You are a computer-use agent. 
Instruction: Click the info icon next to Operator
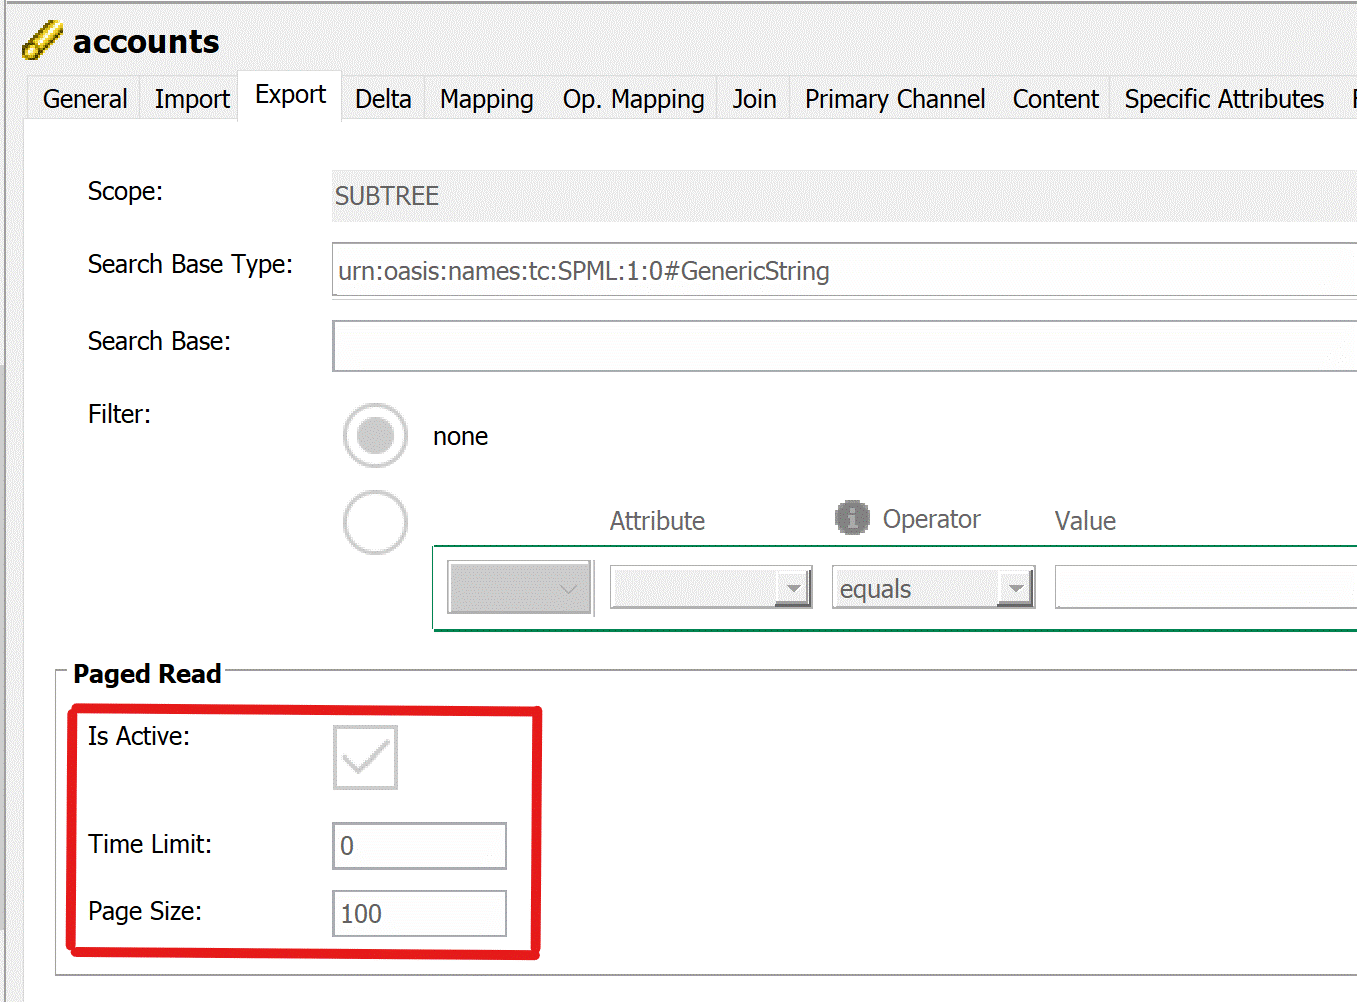tap(851, 518)
